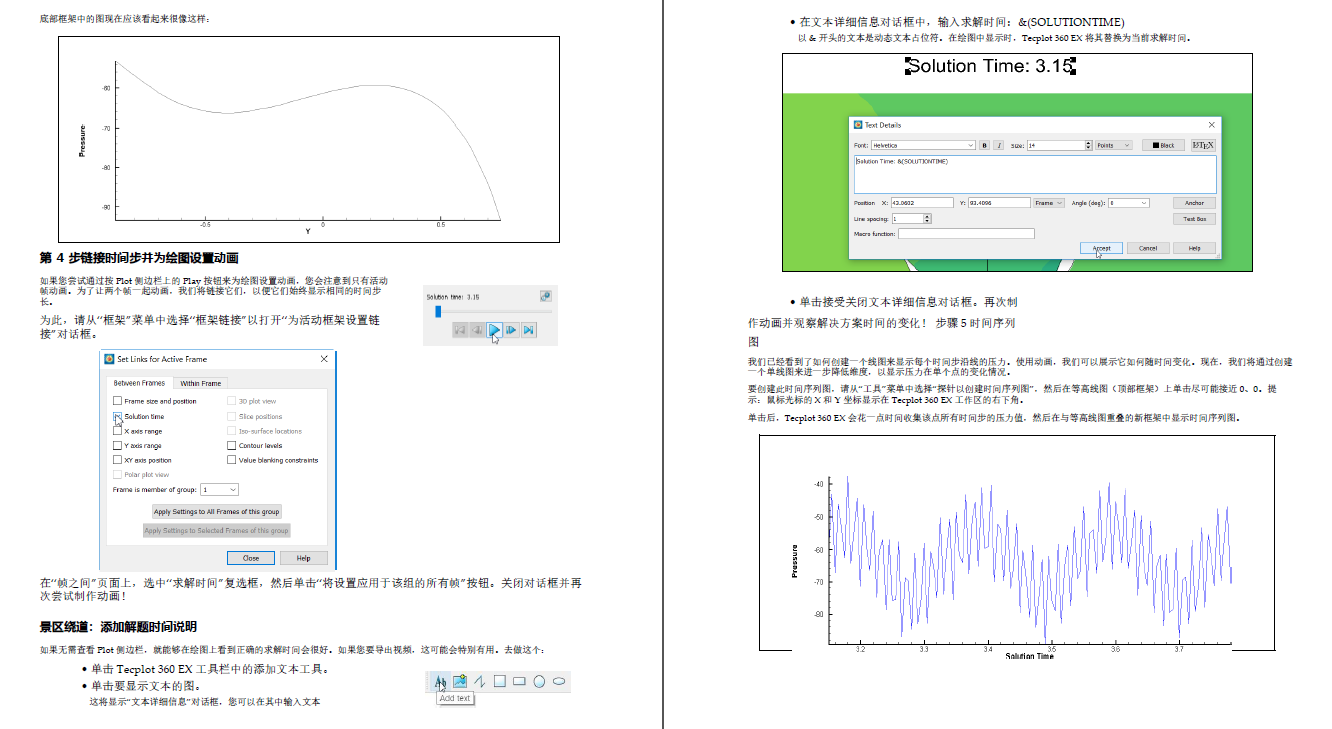This screenshot has height=729, width=1332.
Task: Click the Iso-surface locations checkbox
Action: coord(231,431)
